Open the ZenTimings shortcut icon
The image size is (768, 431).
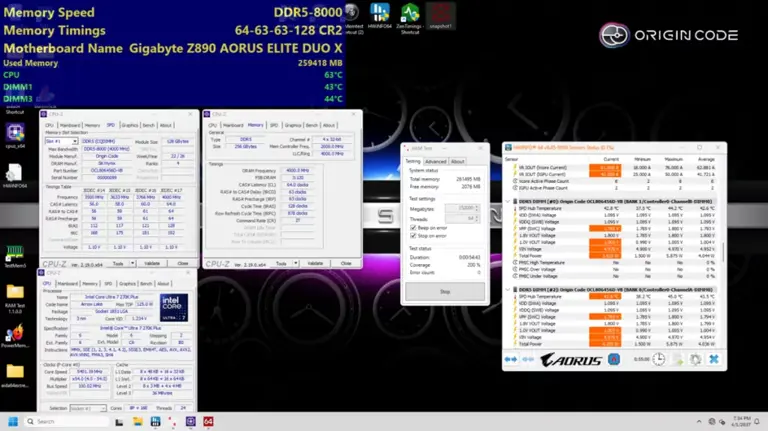pyautogui.click(x=410, y=18)
